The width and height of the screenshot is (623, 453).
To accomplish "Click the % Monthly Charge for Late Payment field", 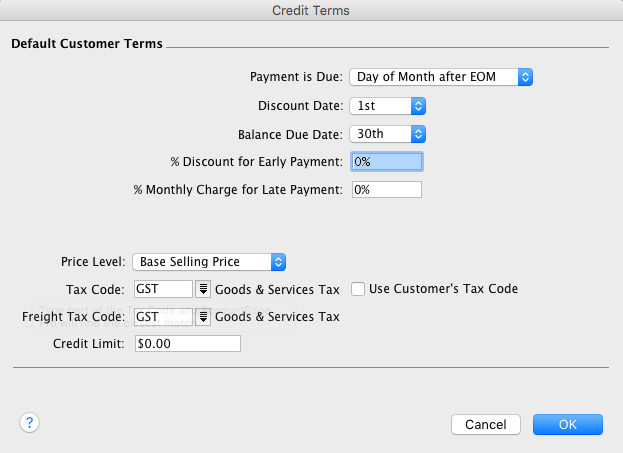I will 387,189.
